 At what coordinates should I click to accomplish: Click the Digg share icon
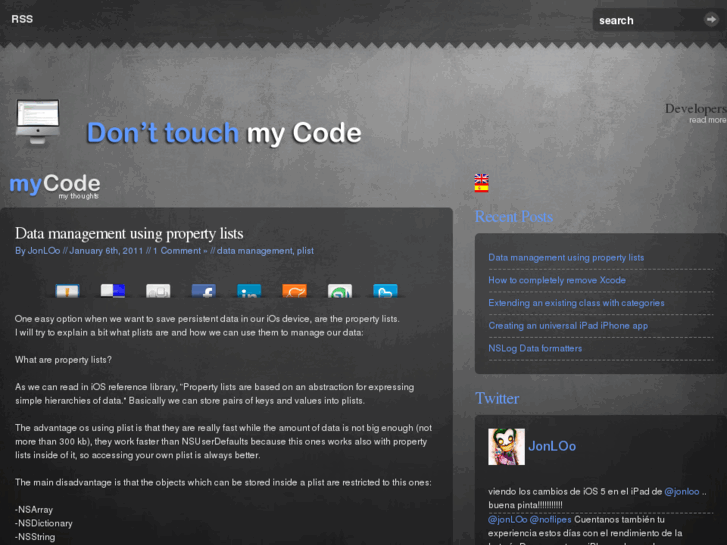coord(158,291)
